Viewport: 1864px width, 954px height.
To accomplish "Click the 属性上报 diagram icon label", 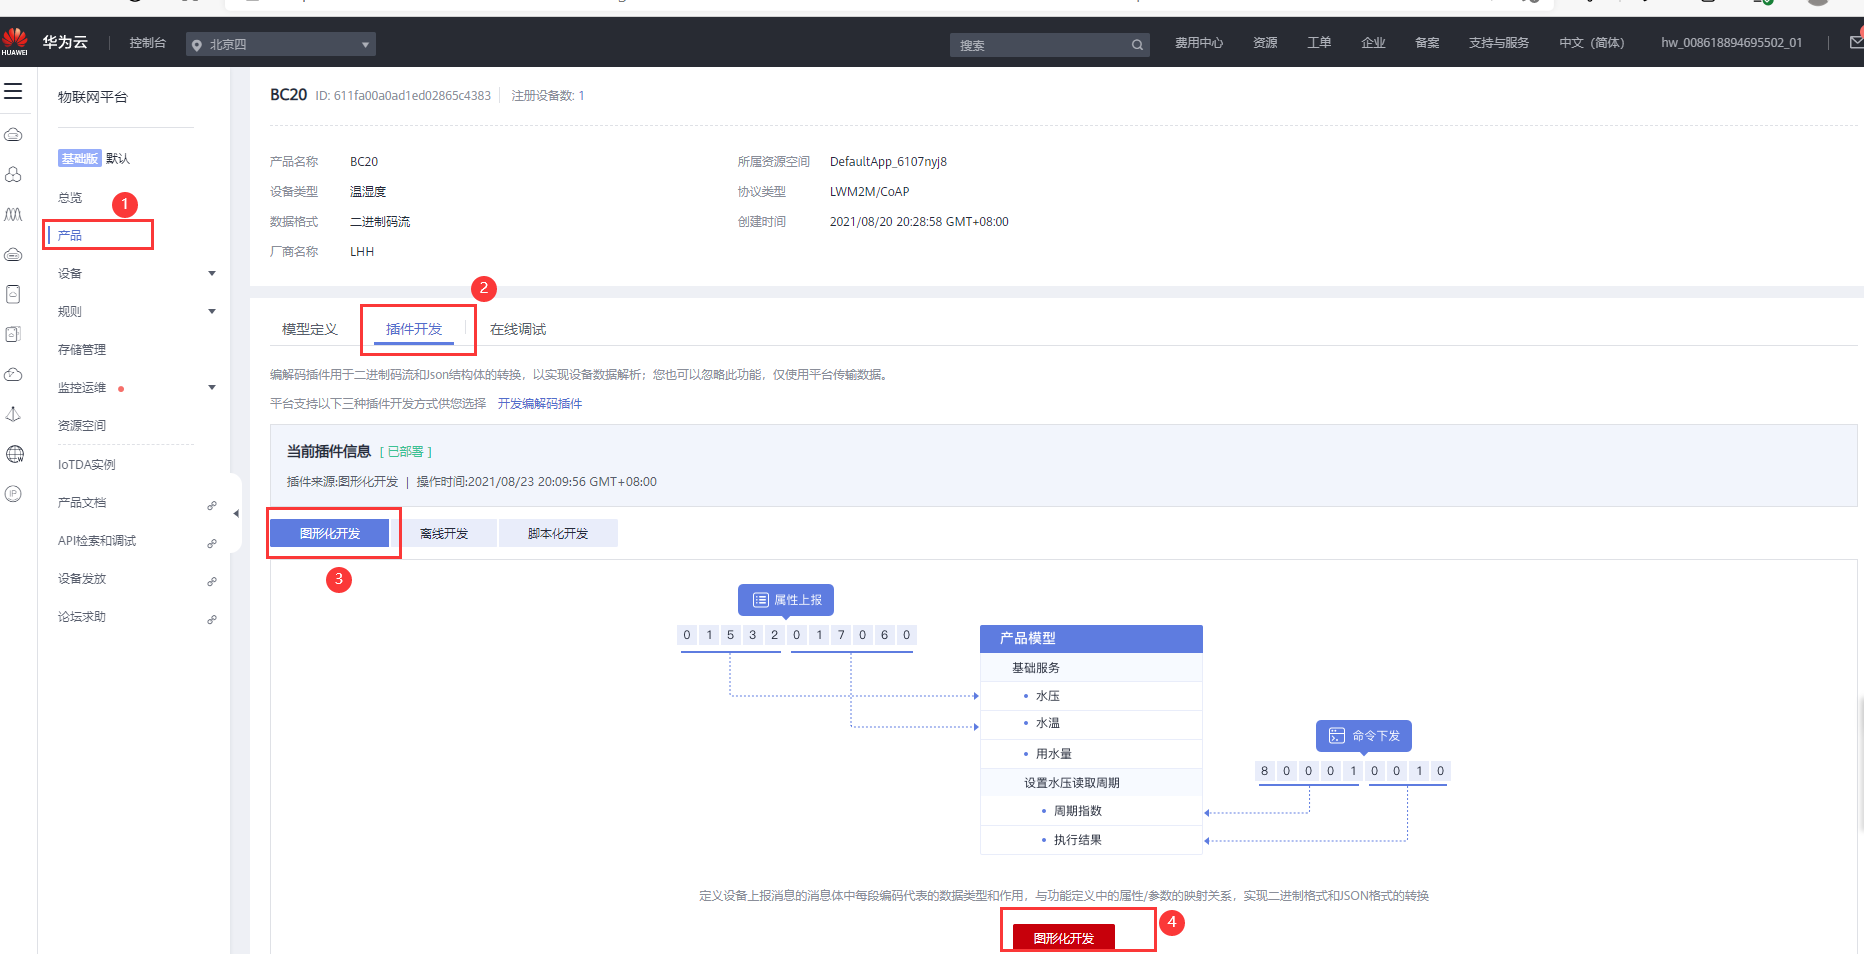I will pos(786,600).
